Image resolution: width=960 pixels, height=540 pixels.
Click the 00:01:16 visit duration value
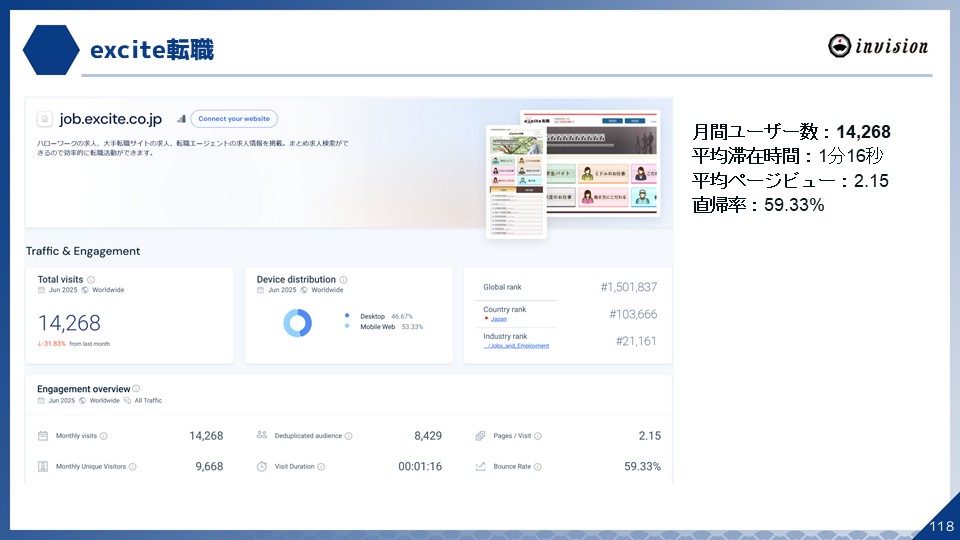(x=420, y=467)
